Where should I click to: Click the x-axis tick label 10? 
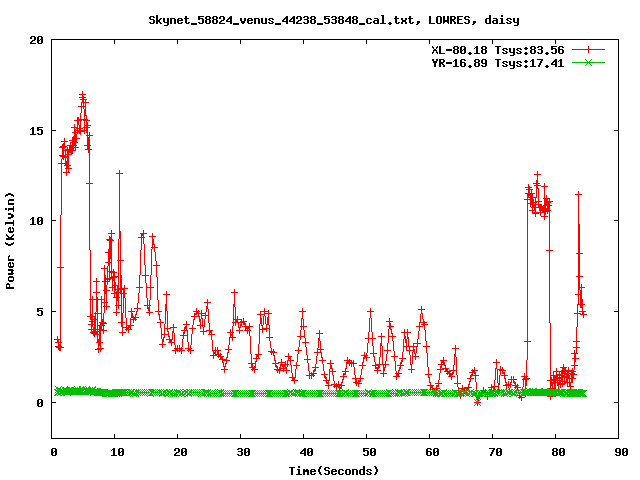click(118, 452)
